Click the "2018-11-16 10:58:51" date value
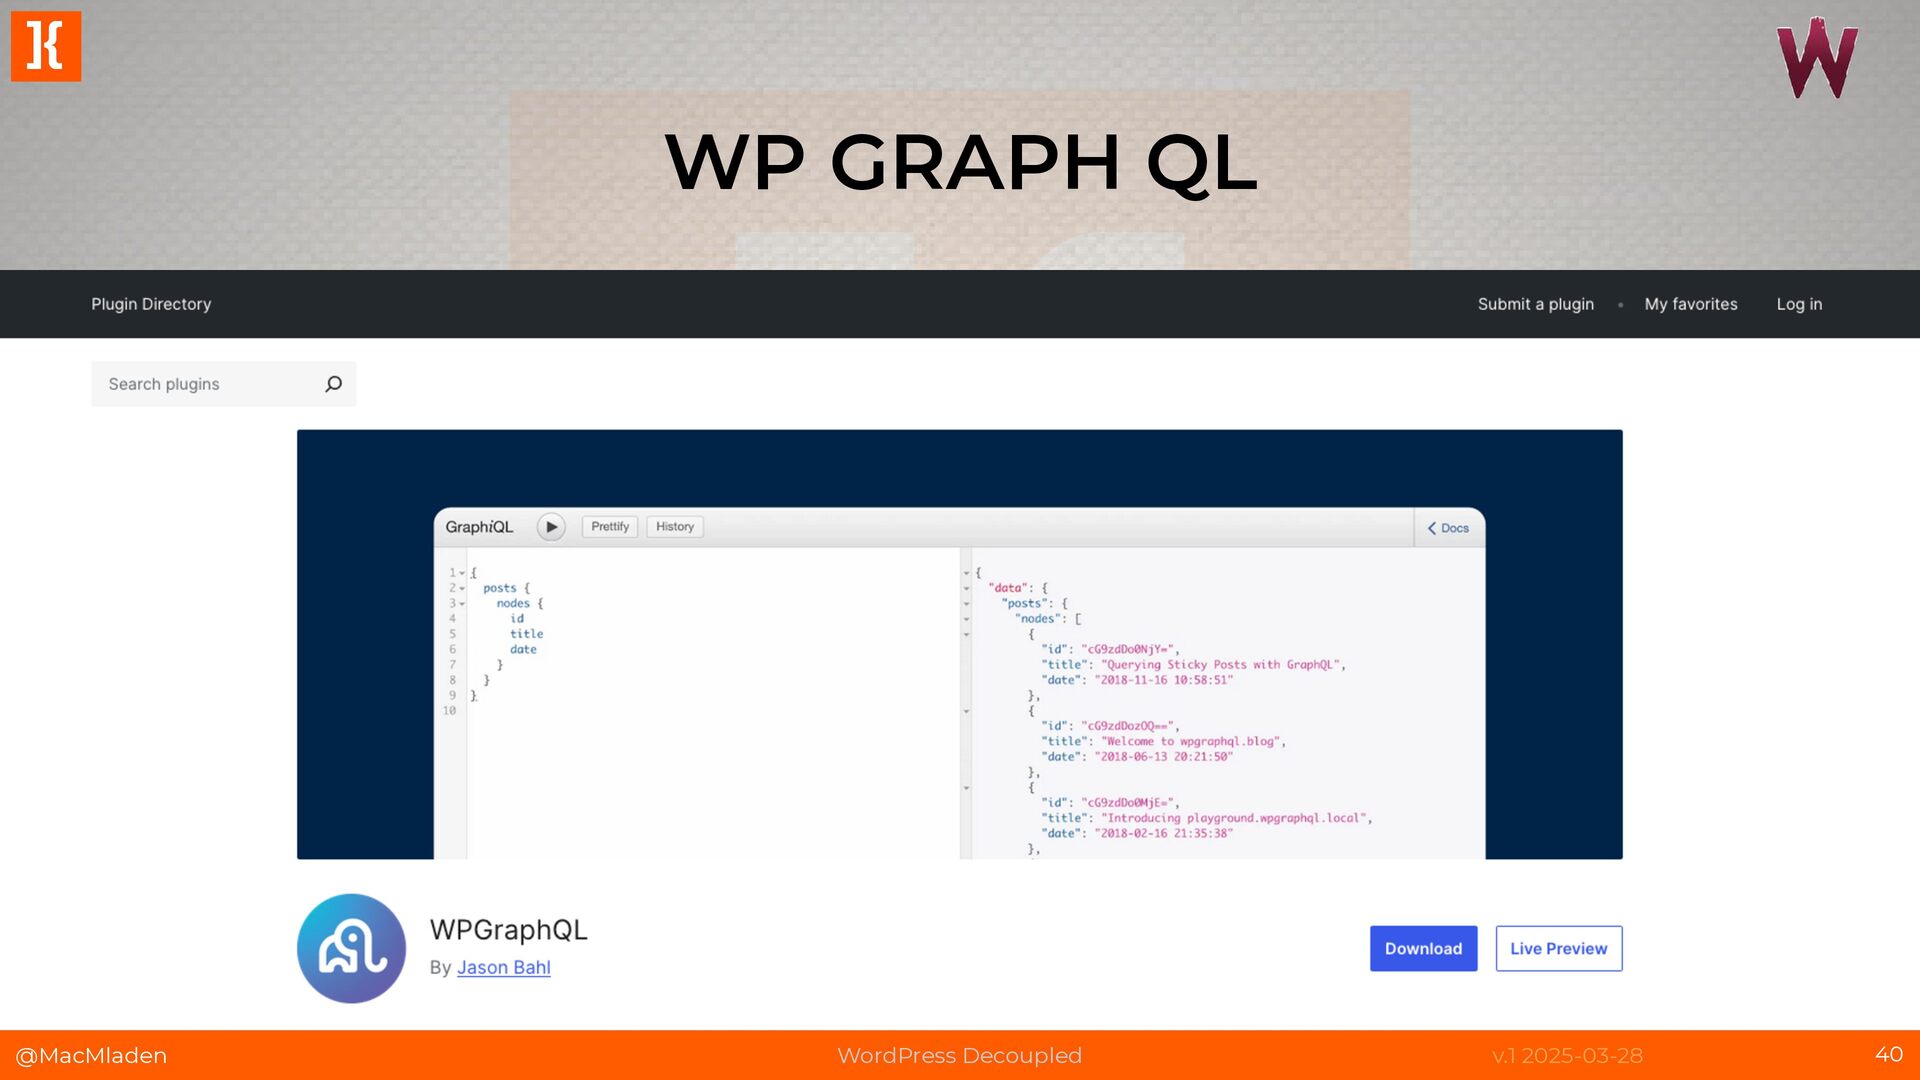Image resolution: width=1920 pixels, height=1080 pixels. 1164,680
